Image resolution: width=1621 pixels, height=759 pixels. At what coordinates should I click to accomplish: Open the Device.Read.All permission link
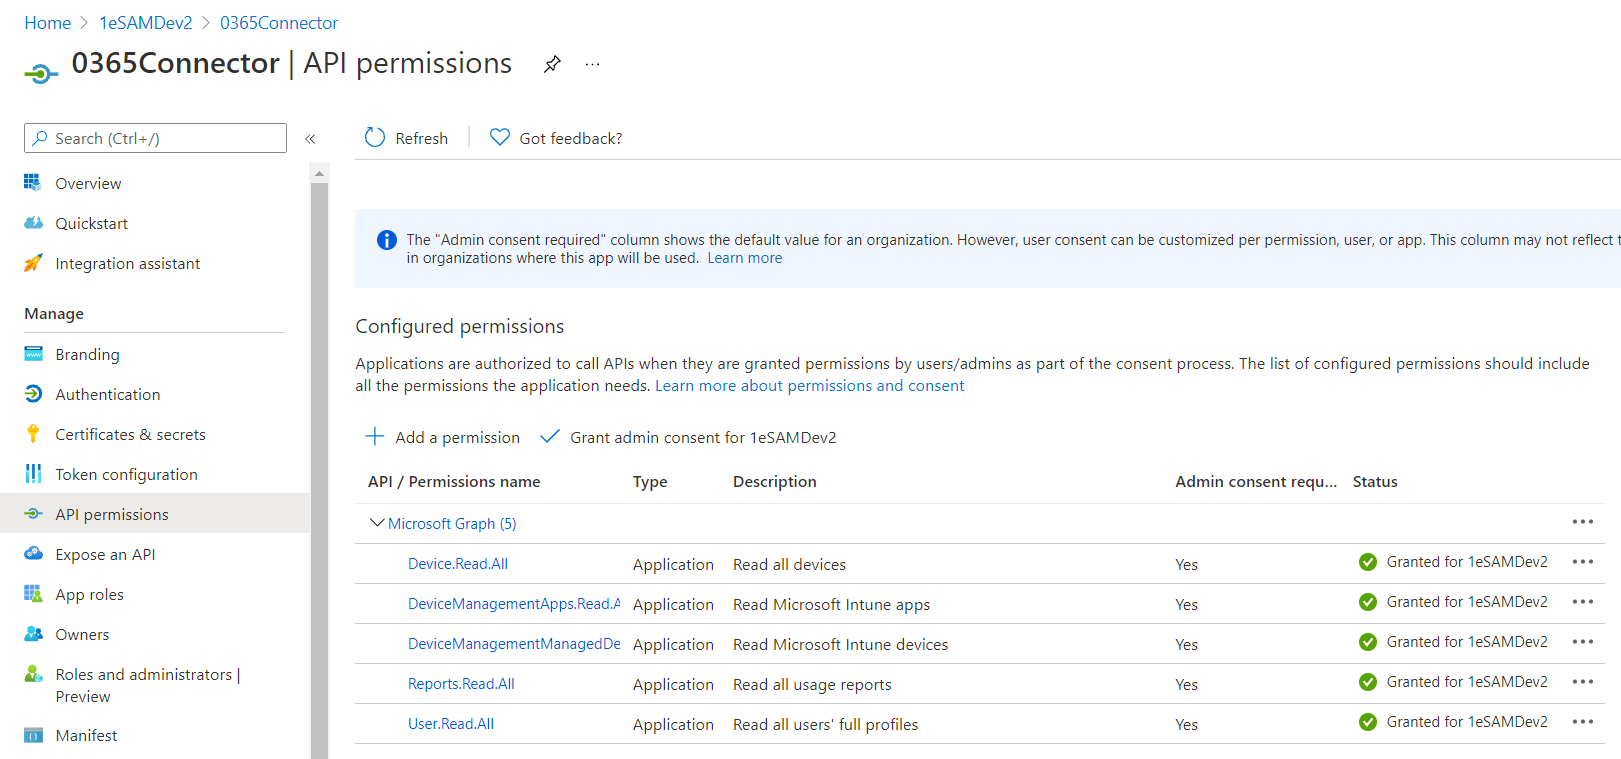point(458,564)
